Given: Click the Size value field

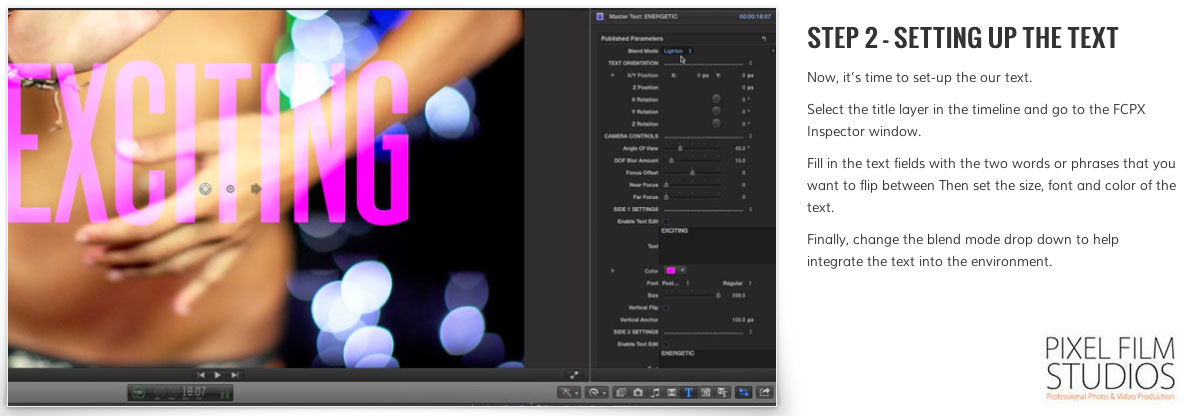Looking at the screenshot, I should pyautogui.click(x=738, y=295).
